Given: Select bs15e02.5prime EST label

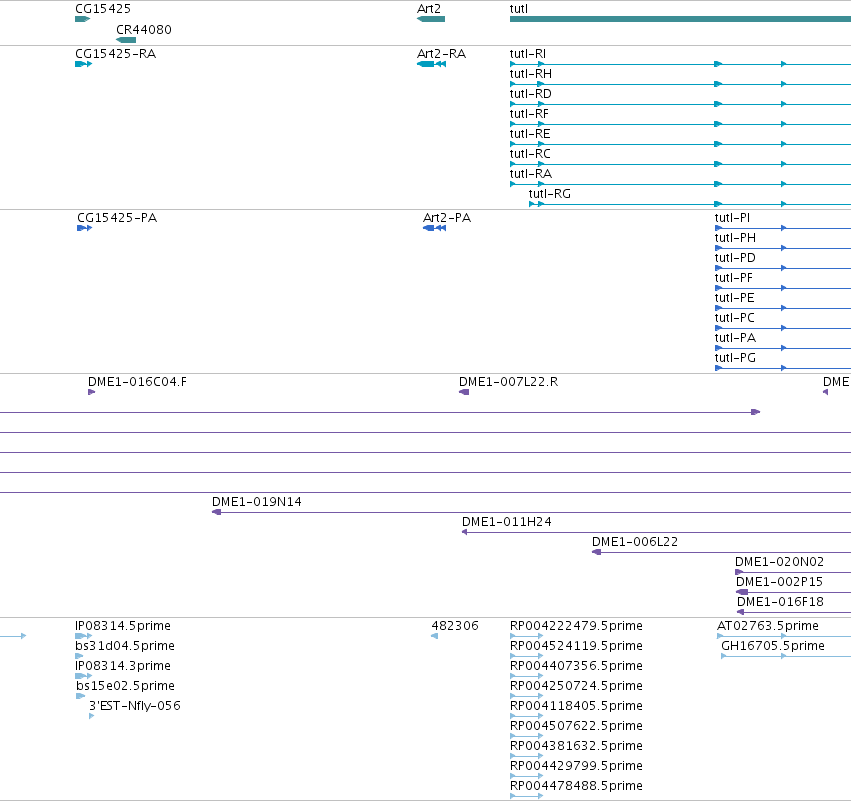Looking at the screenshot, I should click(125, 687).
